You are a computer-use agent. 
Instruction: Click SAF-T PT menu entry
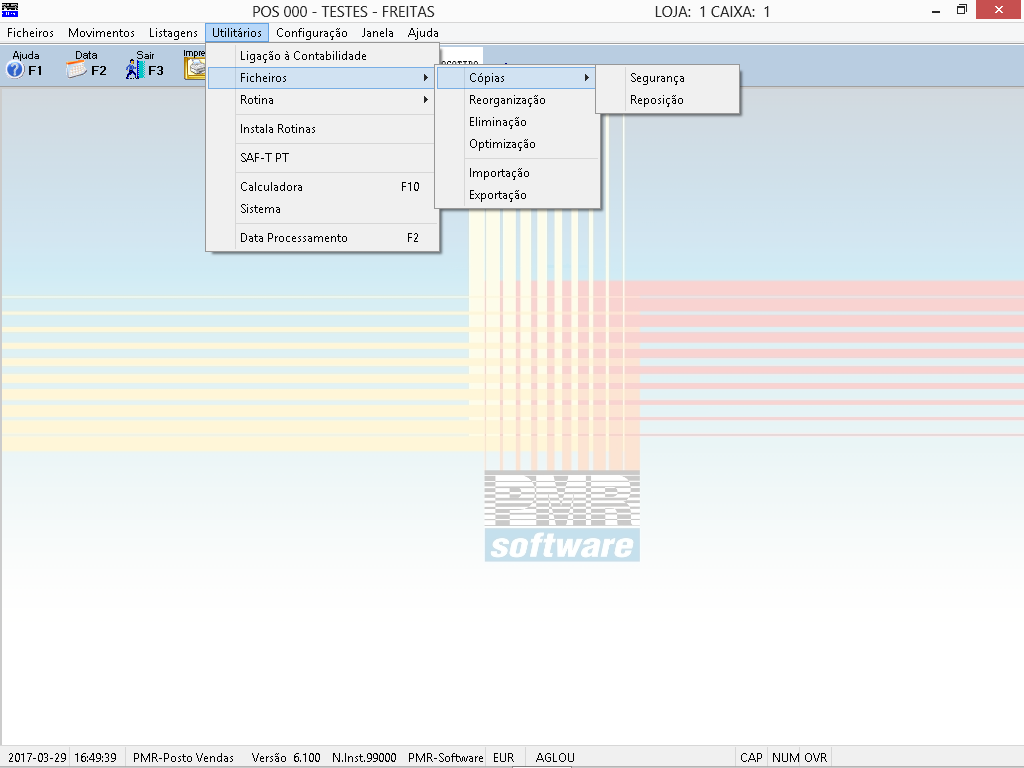(x=265, y=158)
